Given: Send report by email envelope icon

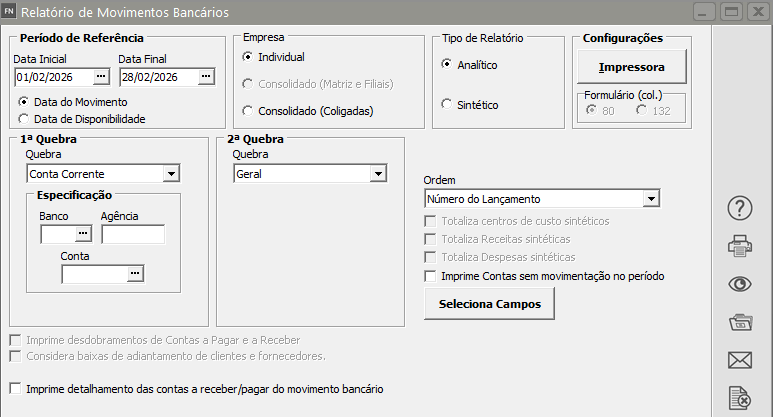Looking at the screenshot, I should pos(741,359).
